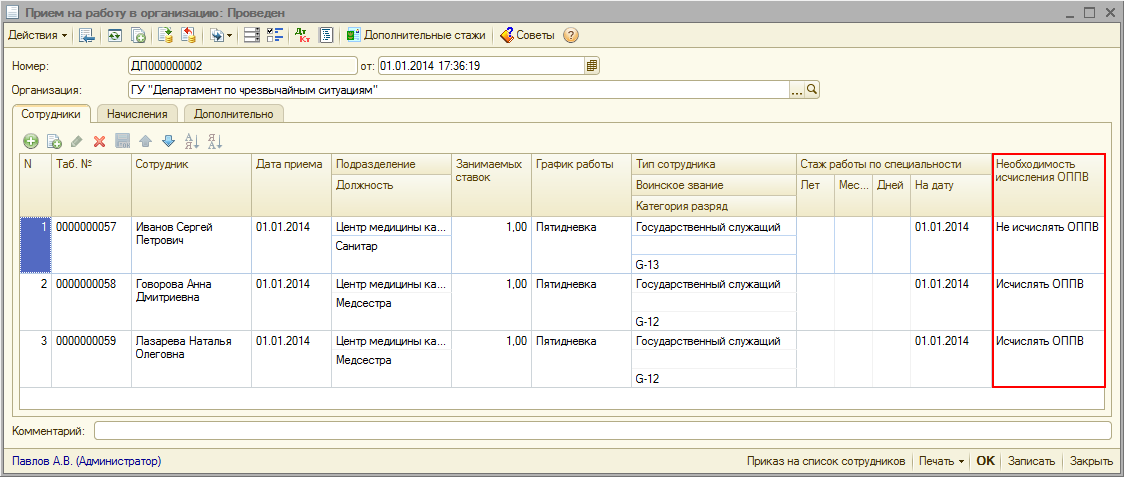Click the green add row icon

click(x=31, y=142)
